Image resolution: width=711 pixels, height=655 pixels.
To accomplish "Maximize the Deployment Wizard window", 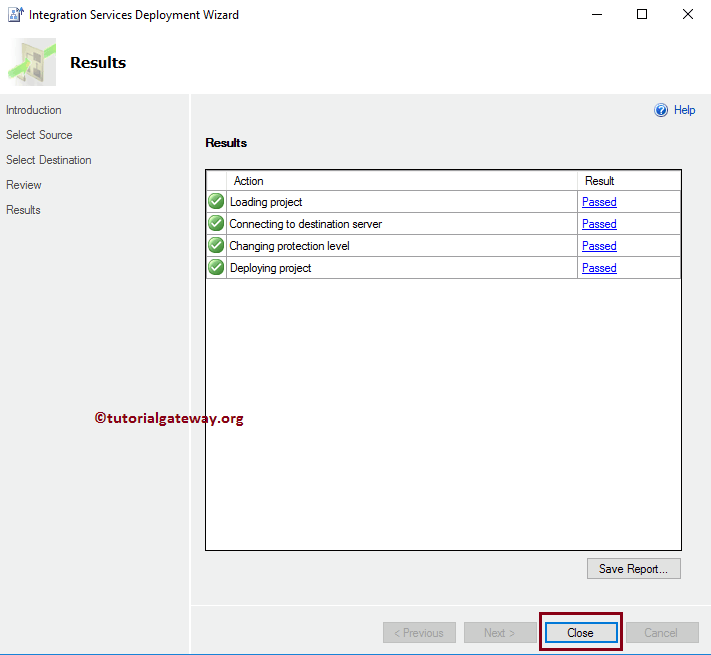I will 642,15.
